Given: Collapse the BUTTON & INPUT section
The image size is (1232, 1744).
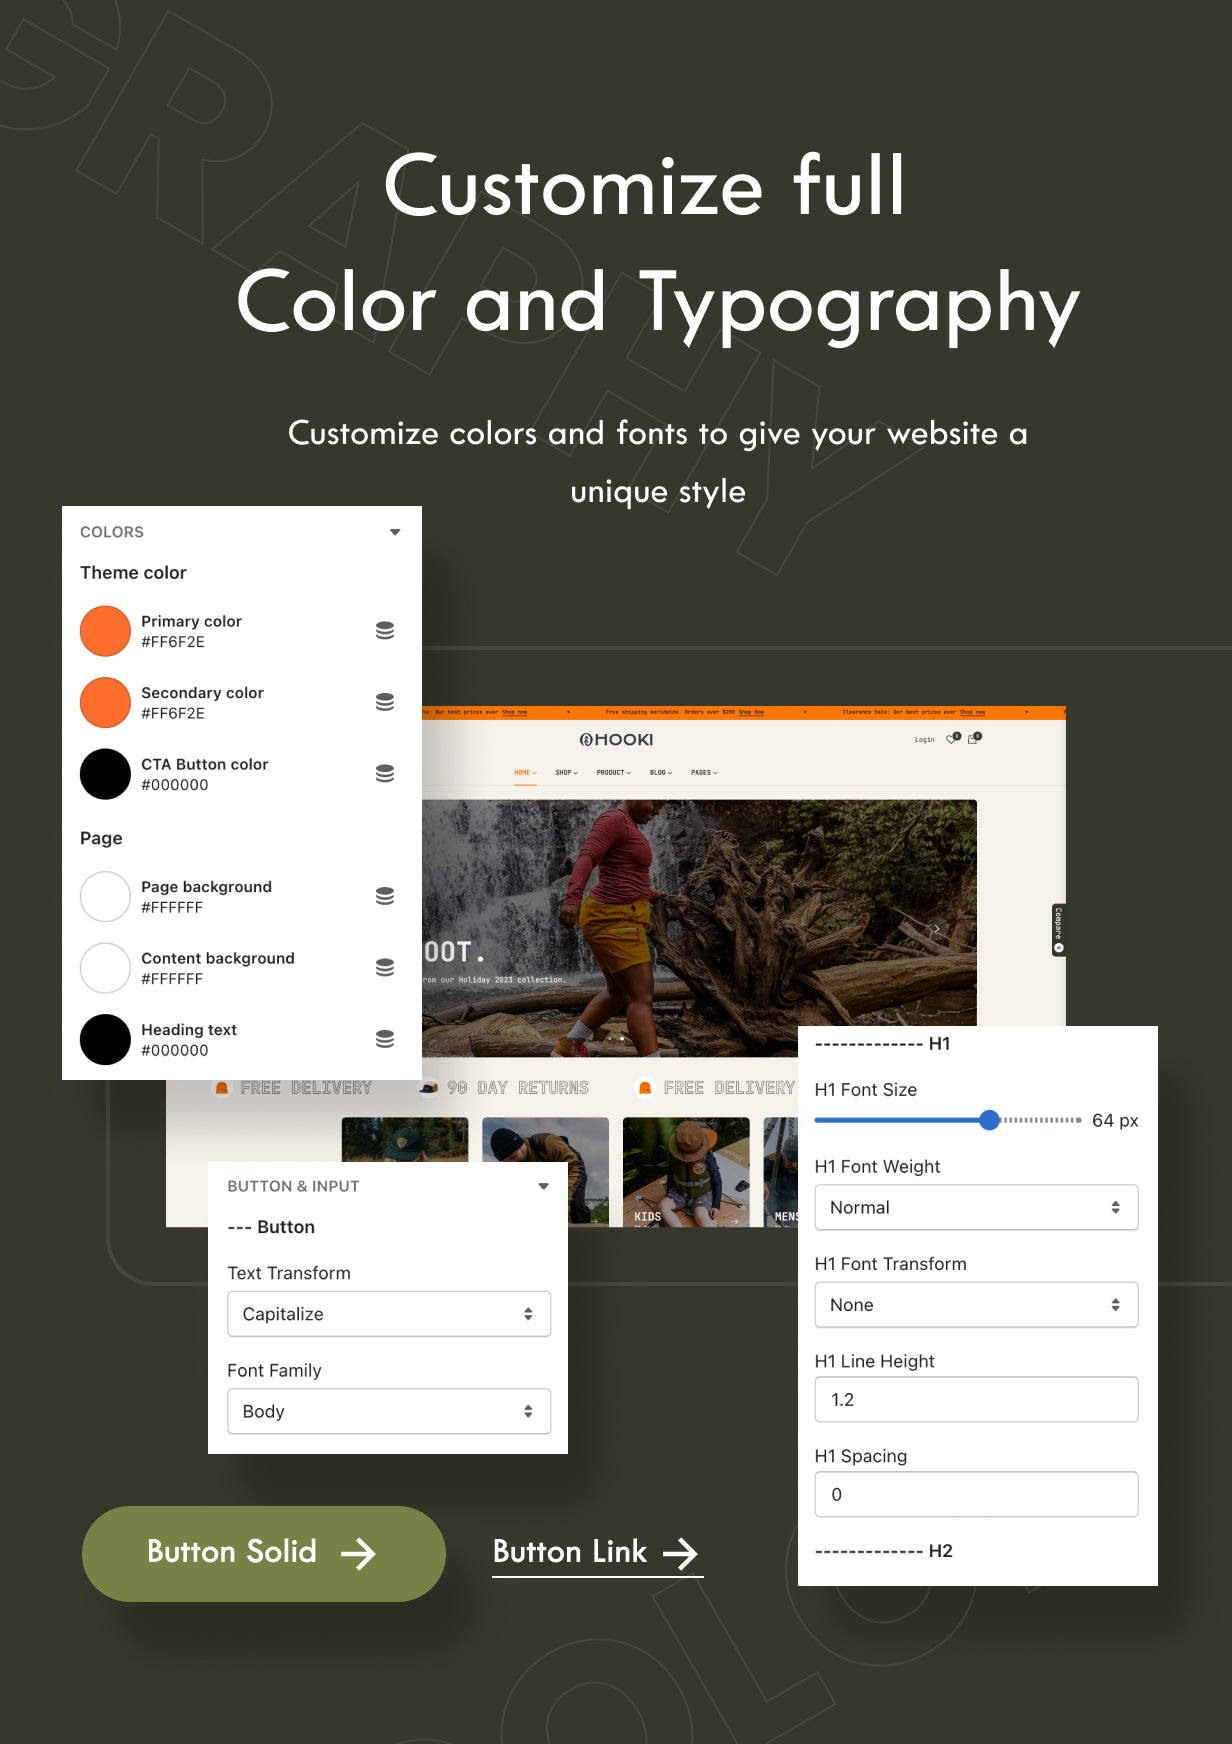Looking at the screenshot, I should pyautogui.click(x=543, y=1186).
